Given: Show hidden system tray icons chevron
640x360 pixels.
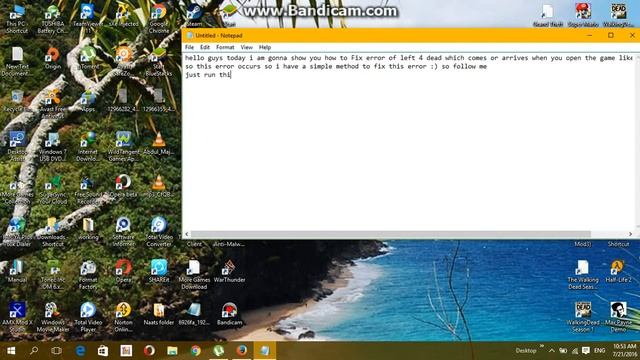Looking at the screenshot, I should tap(552, 351).
